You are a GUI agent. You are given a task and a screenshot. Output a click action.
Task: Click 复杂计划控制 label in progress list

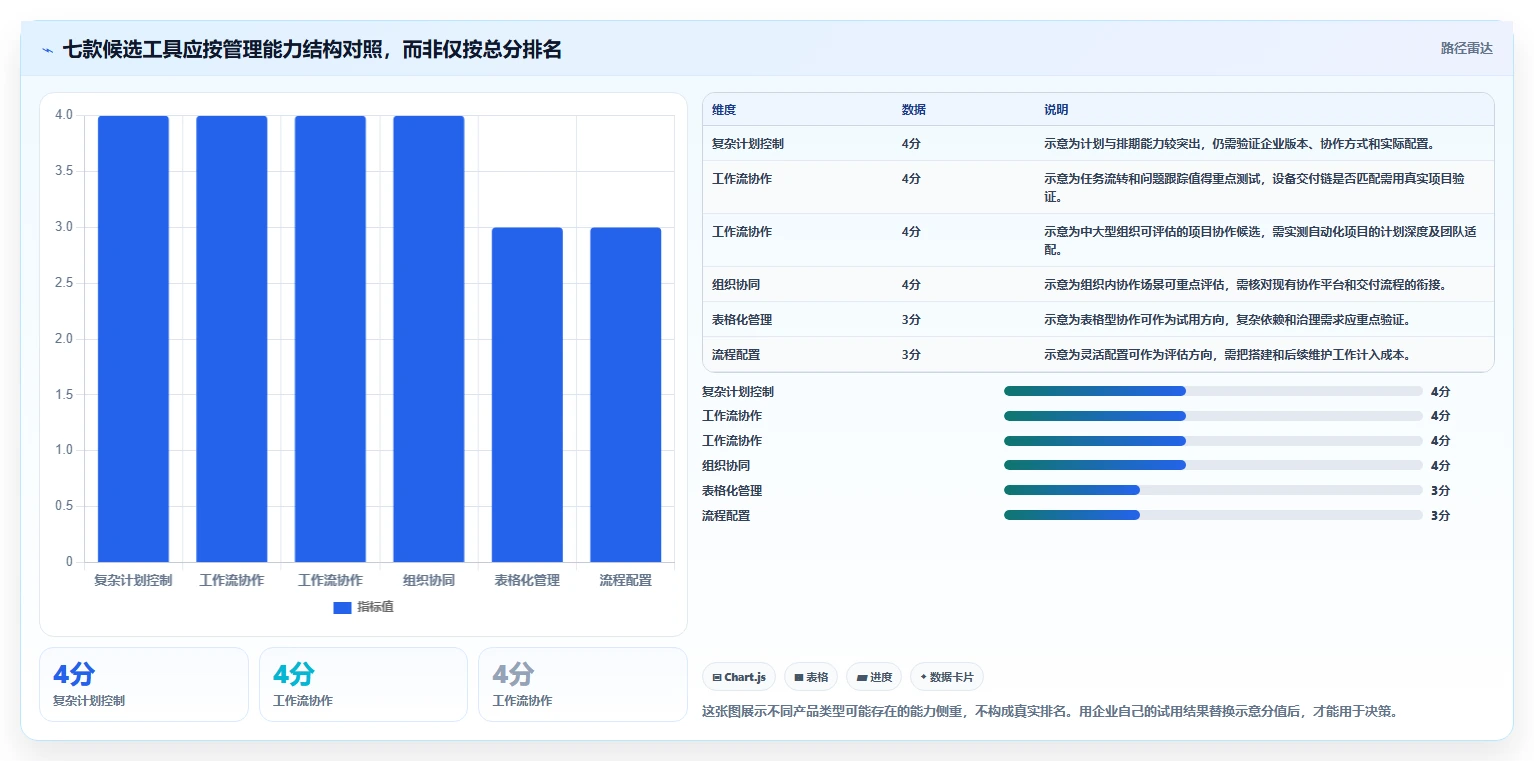pos(738,392)
